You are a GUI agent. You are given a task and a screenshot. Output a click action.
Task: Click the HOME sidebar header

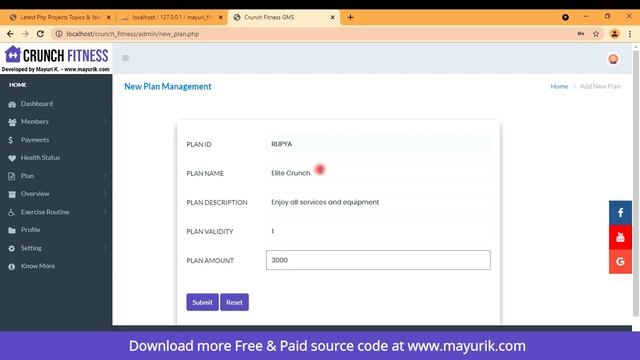pyautogui.click(x=18, y=85)
